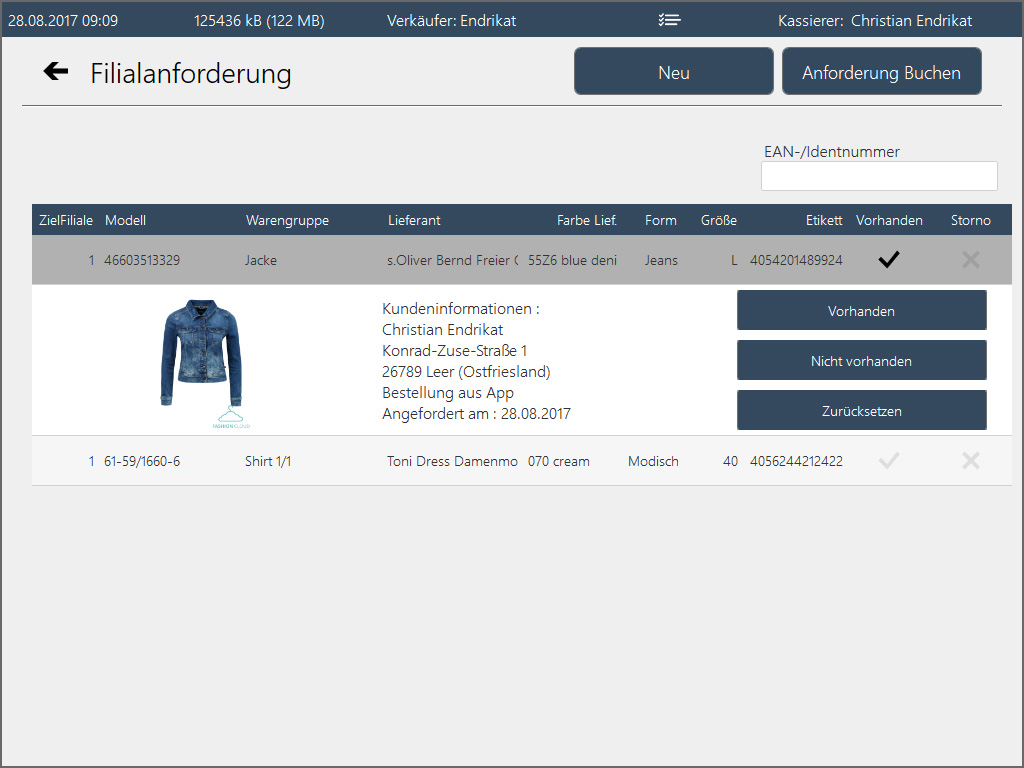Toggle Vorhanden checkmark on Shirt 1/1 row
The height and width of the screenshot is (768, 1024).
(889, 461)
